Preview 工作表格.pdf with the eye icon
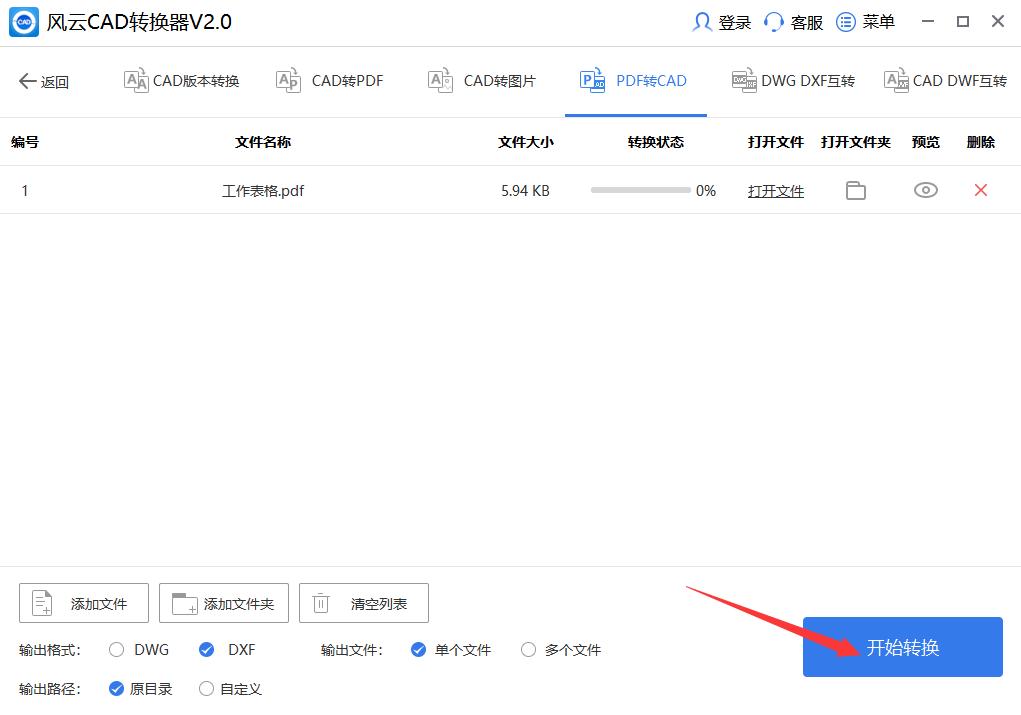 pyautogui.click(x=925, y=190)
